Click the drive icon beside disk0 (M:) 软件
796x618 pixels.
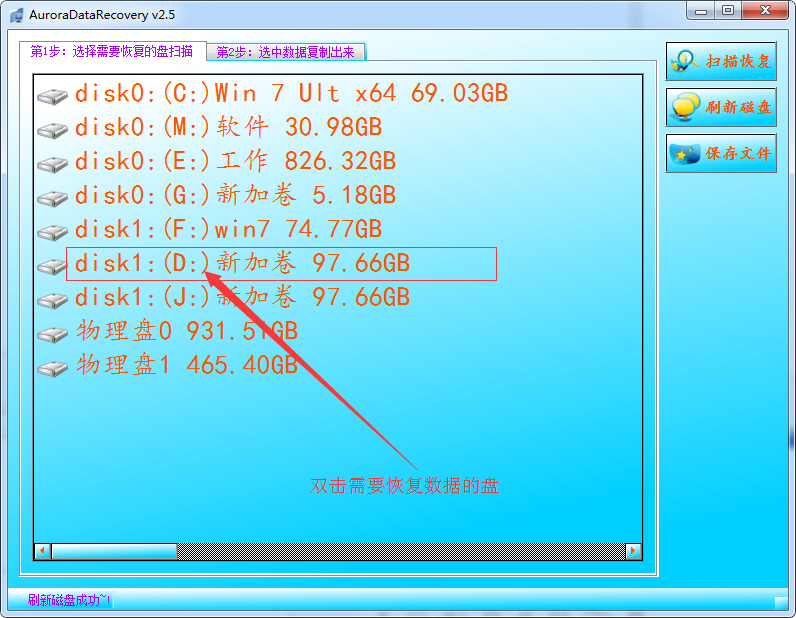click(53, 129)
